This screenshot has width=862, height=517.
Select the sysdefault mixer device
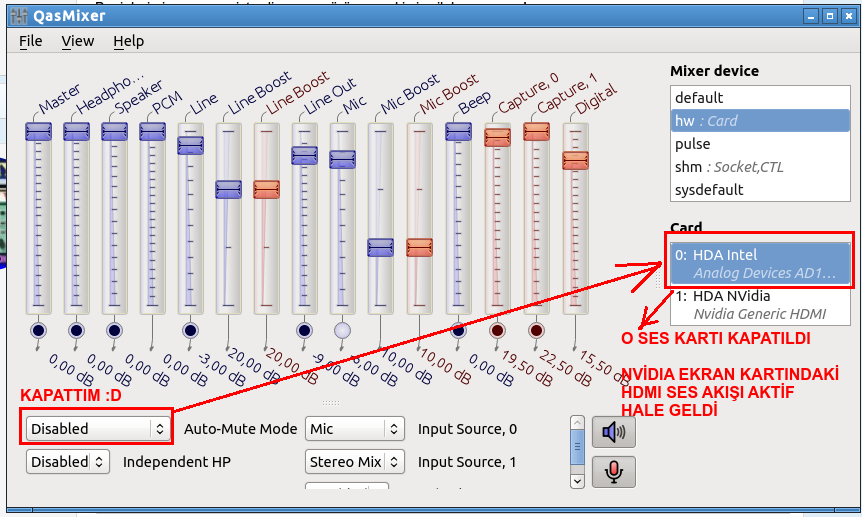pyautogui.click(x=760, y=190)
